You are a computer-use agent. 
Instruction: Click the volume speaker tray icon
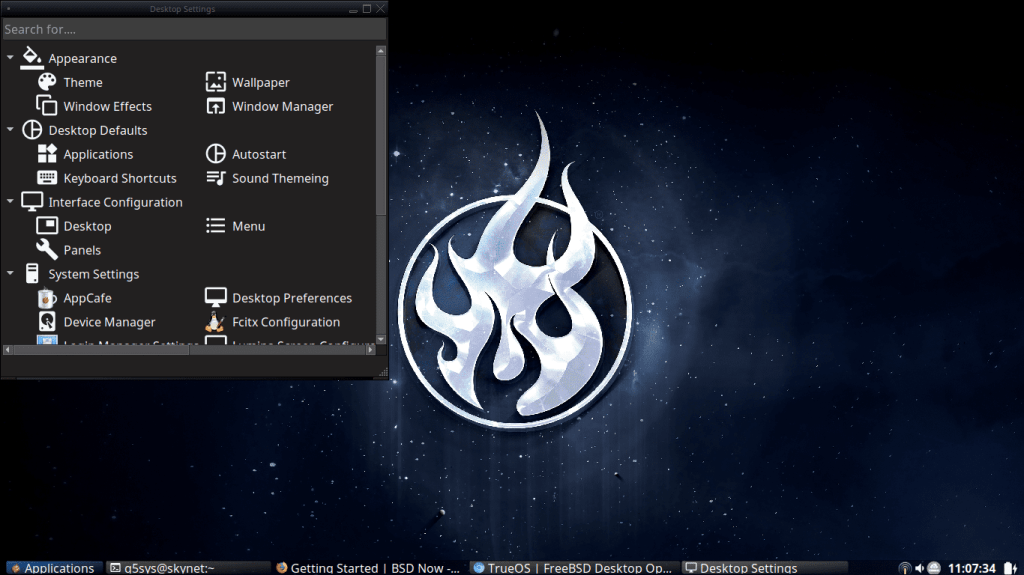click(x=920, y=568)
